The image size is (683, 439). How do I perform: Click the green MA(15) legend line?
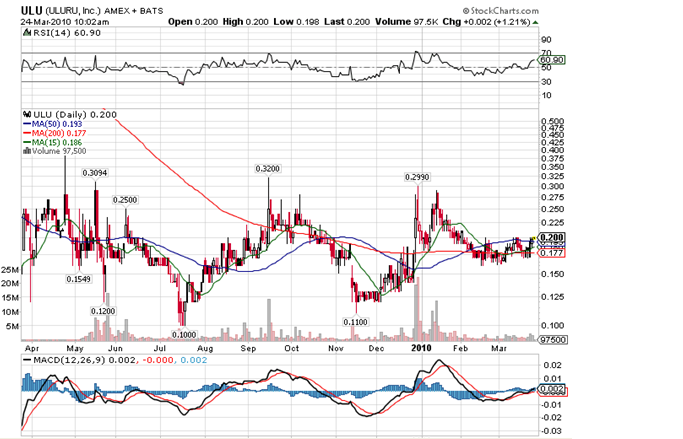point(27,142)
